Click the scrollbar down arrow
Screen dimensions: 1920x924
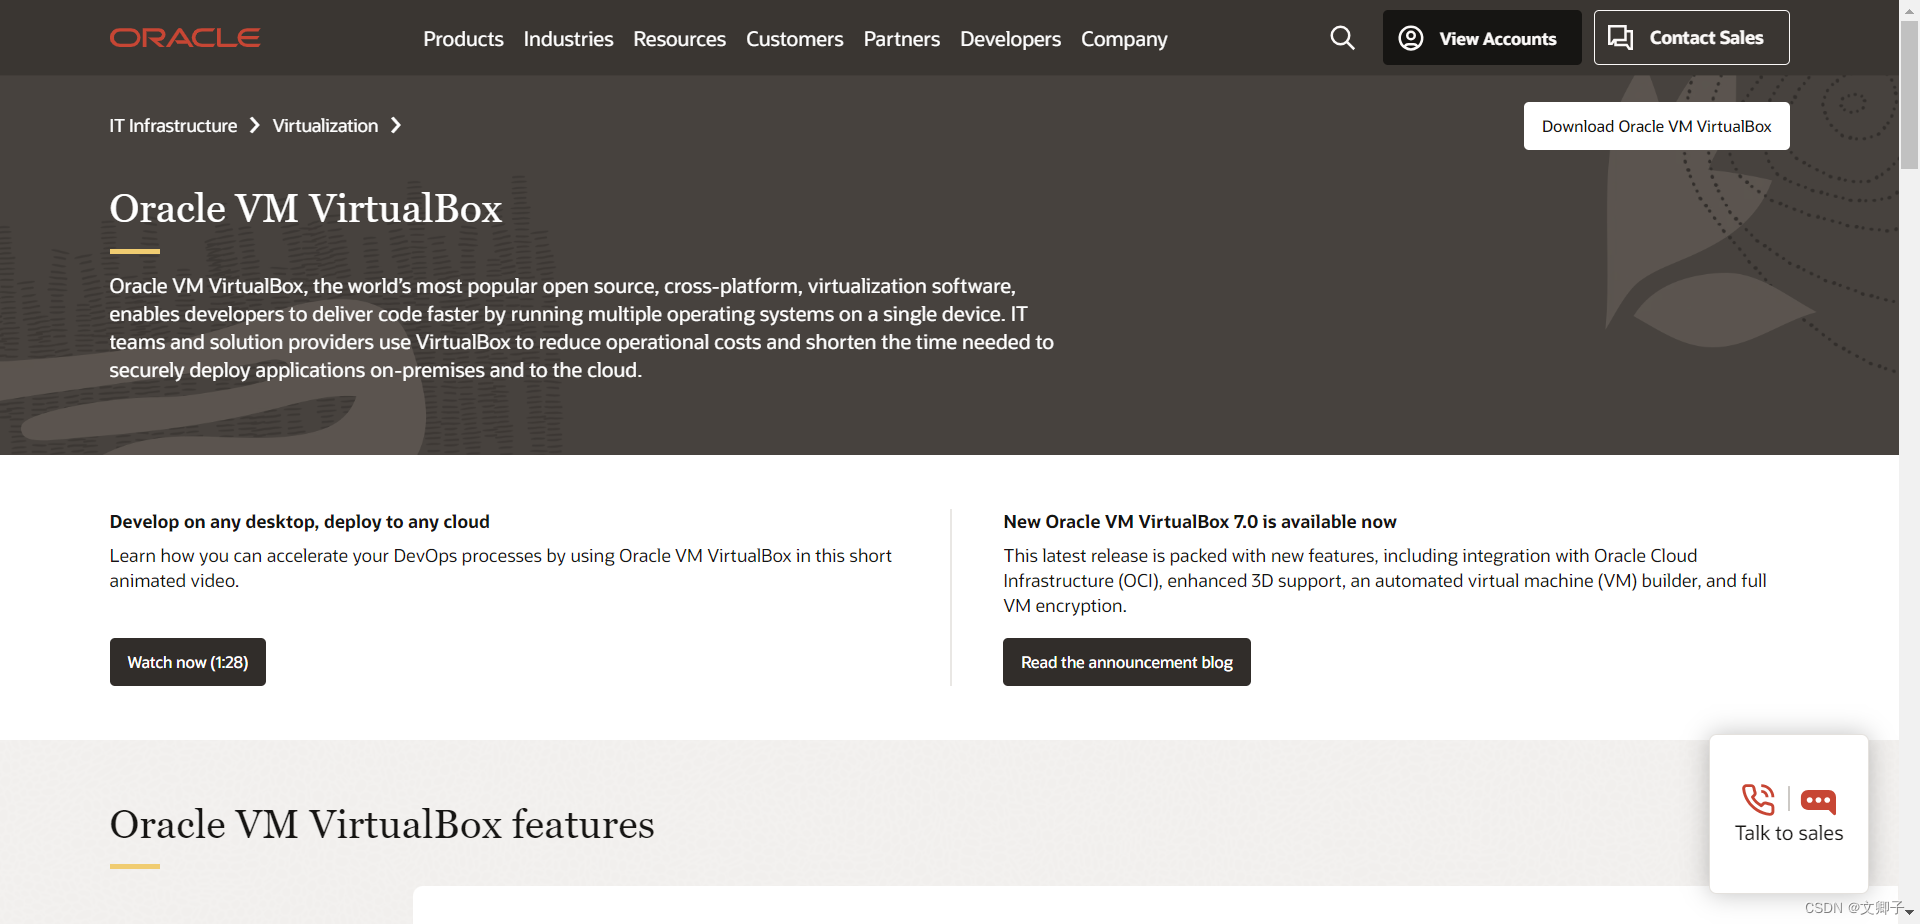[1909, 914]
